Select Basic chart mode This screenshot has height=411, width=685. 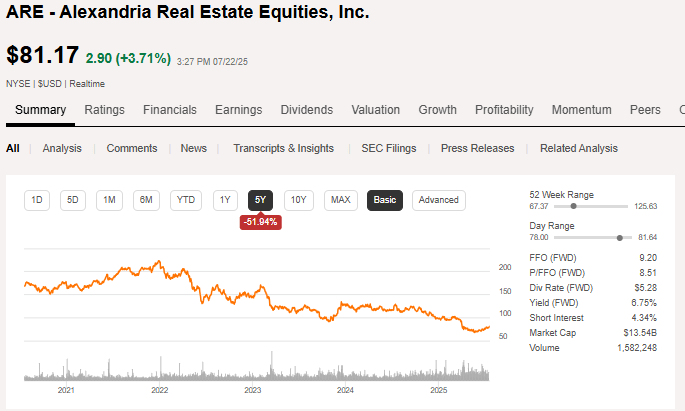(x=385, y=200)
